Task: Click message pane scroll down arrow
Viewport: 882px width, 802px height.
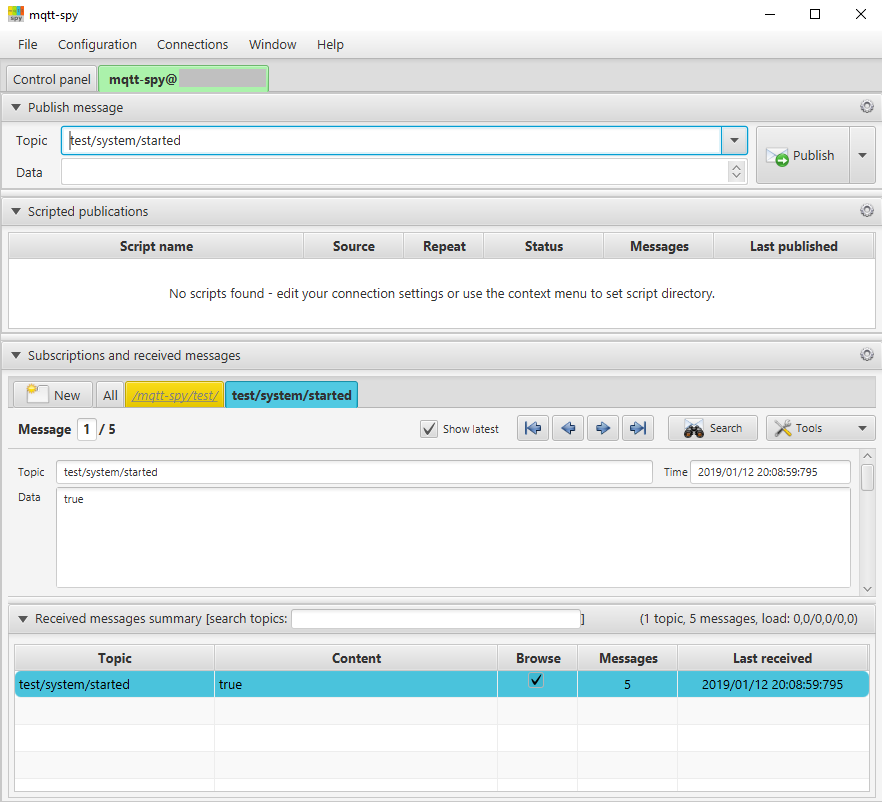Action: coord(867,589)
